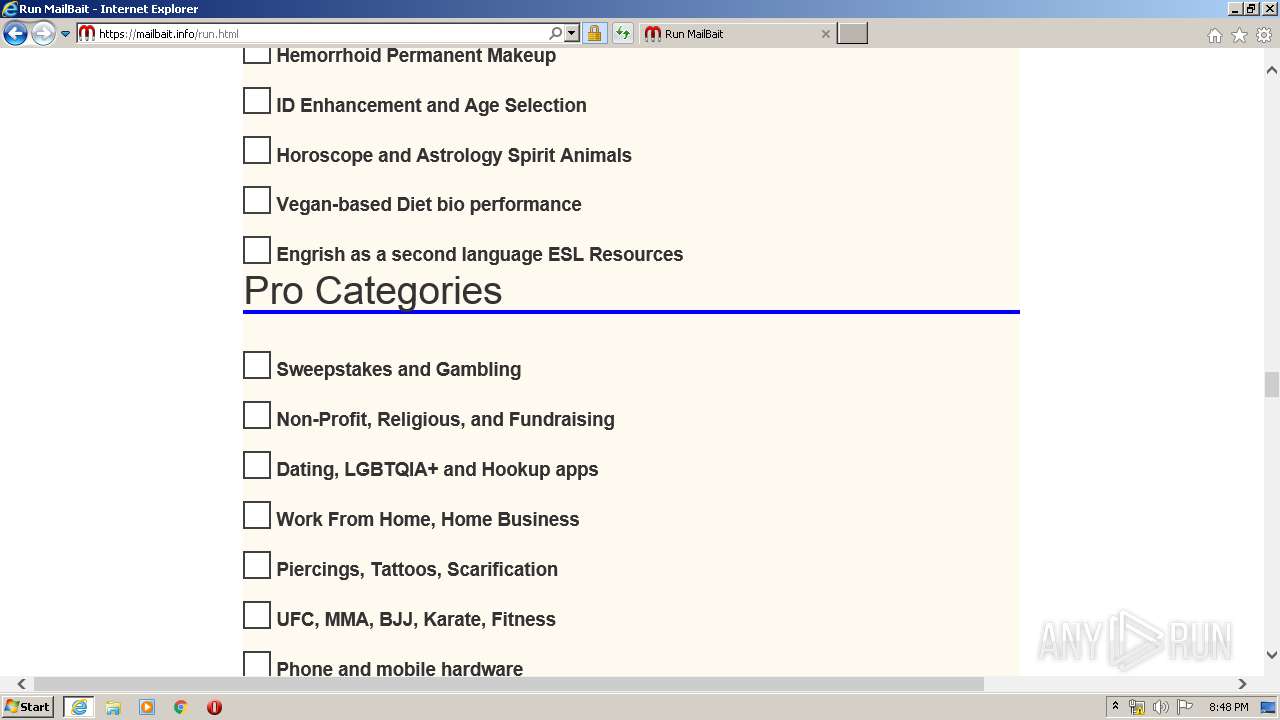Tick Dating, LGBTQIA+ and Hookup apps
The image size is (1280, 720).
257,465
